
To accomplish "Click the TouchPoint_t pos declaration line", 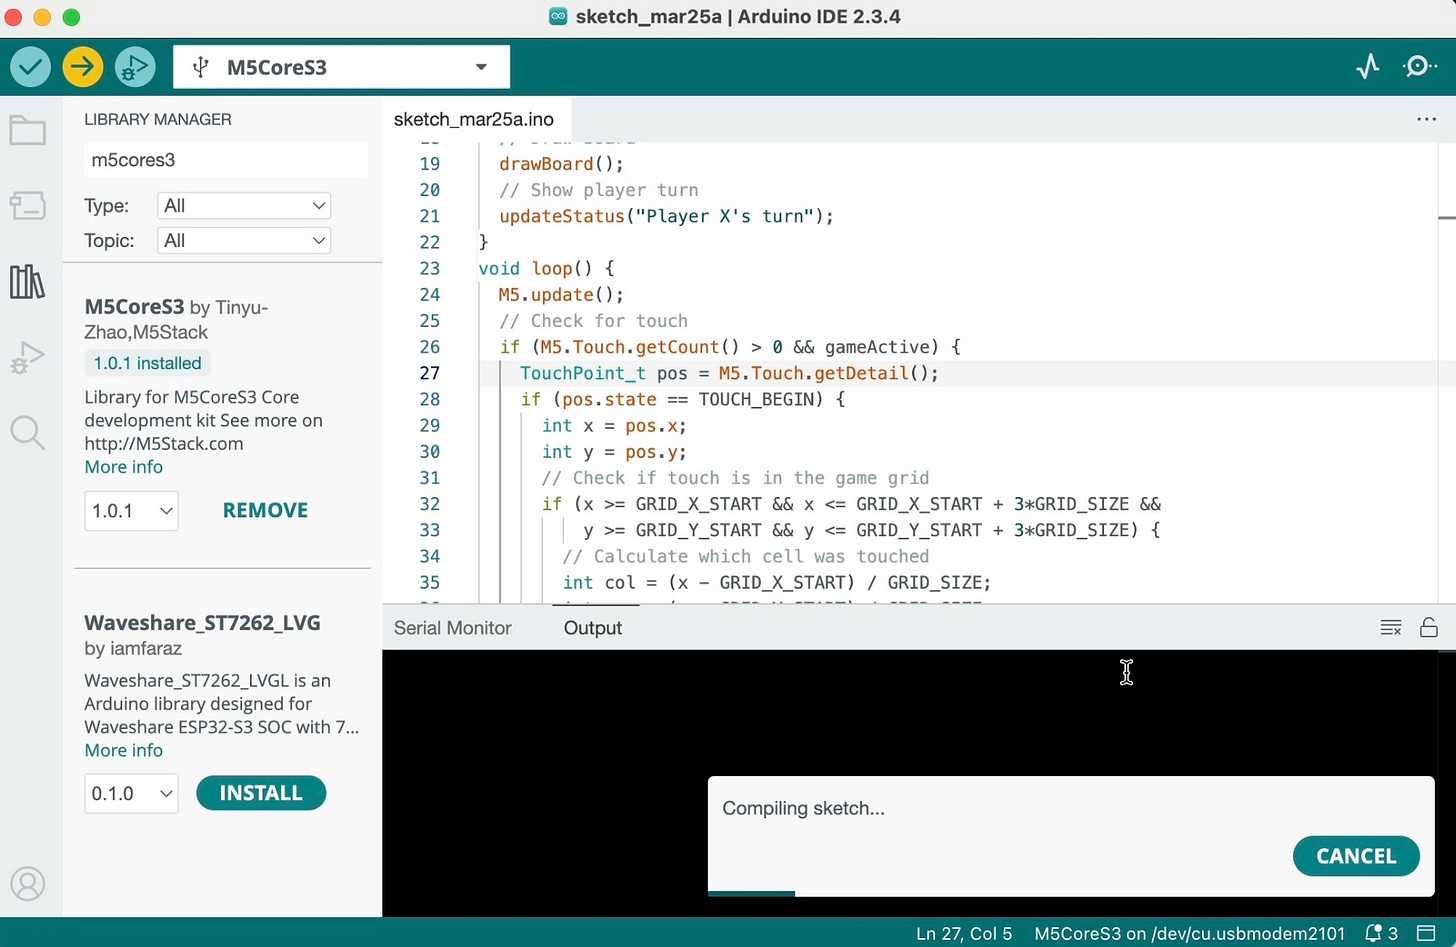I will [x=729, y=373].
